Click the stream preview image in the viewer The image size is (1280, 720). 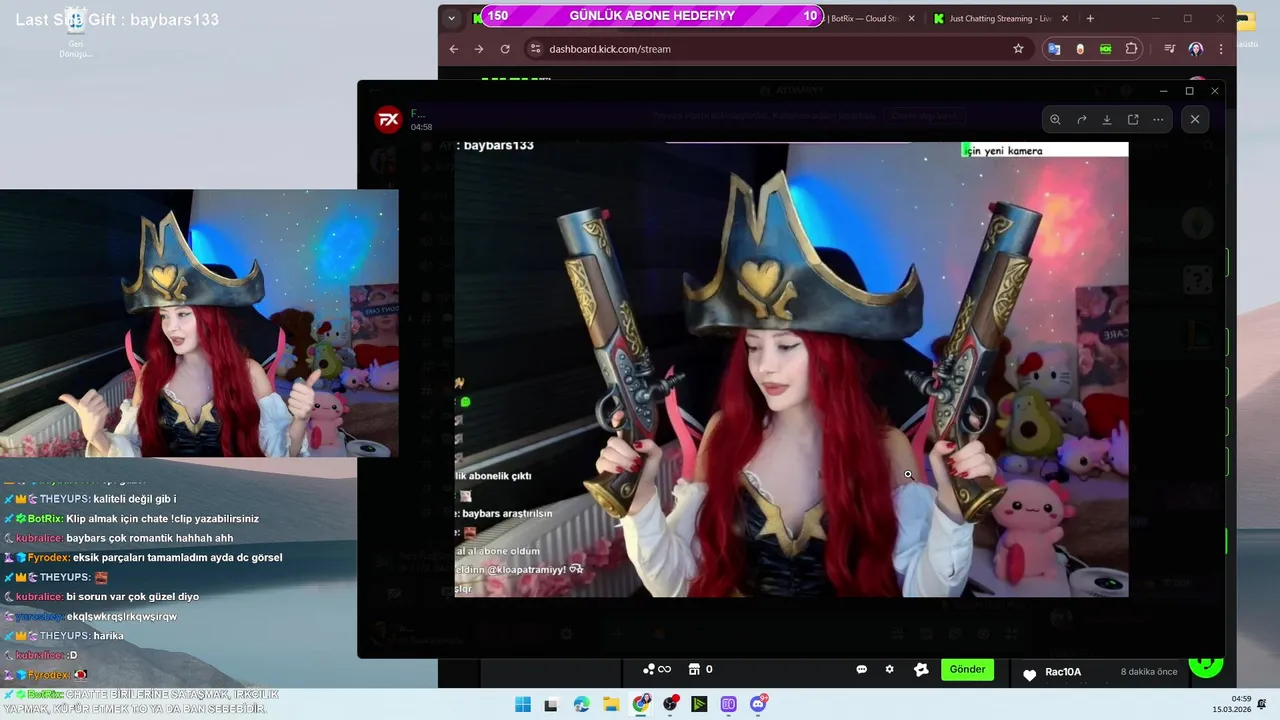click(792, 369)
